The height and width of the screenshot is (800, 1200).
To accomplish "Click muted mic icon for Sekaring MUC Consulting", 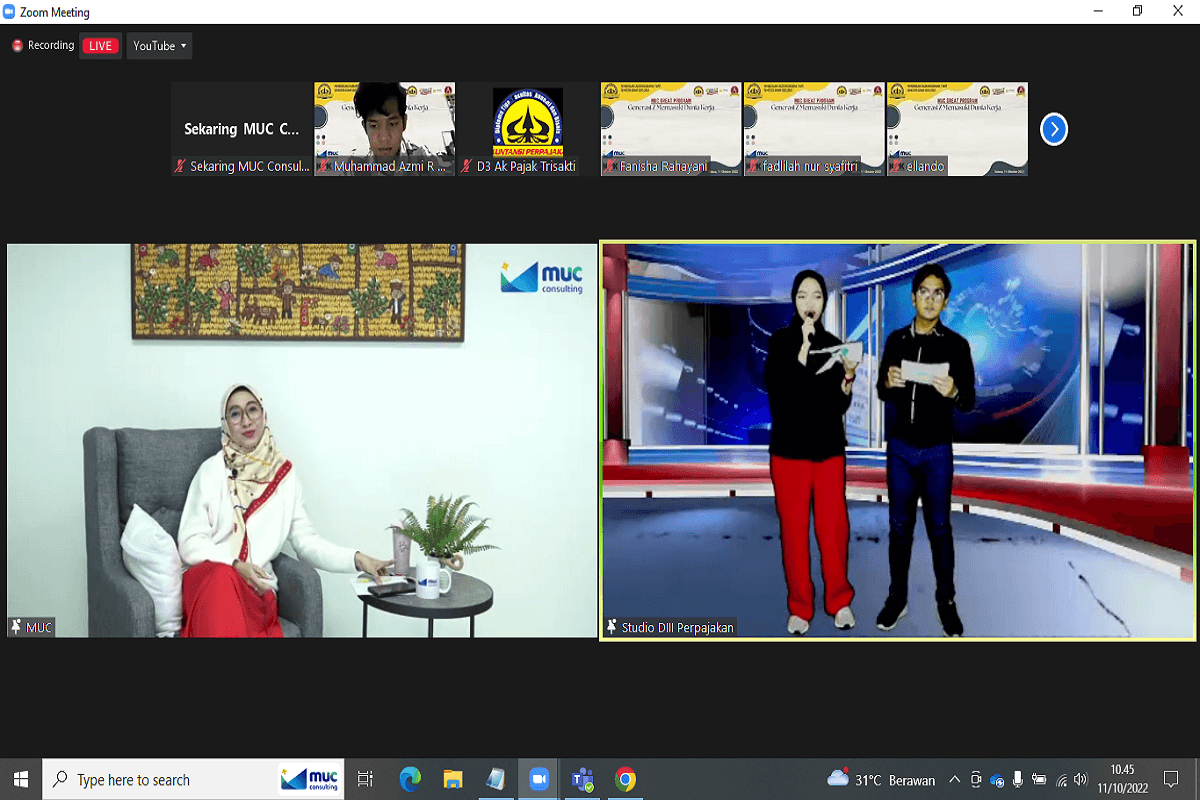I will click(181, 166).
